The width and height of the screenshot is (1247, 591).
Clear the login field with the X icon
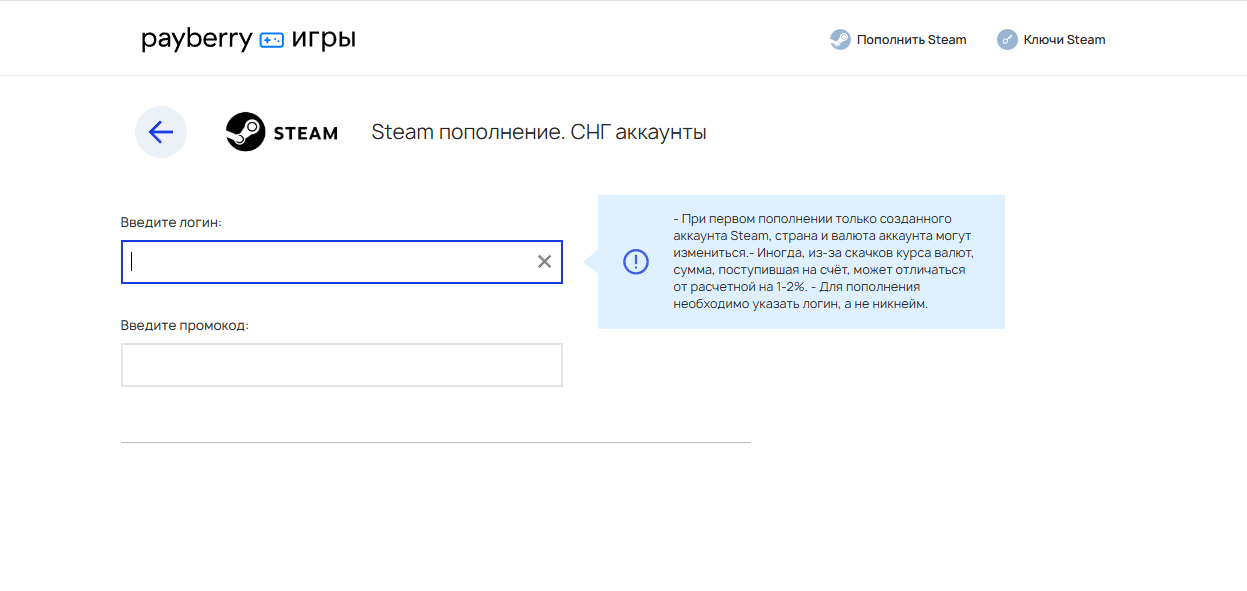pos(544,261)
